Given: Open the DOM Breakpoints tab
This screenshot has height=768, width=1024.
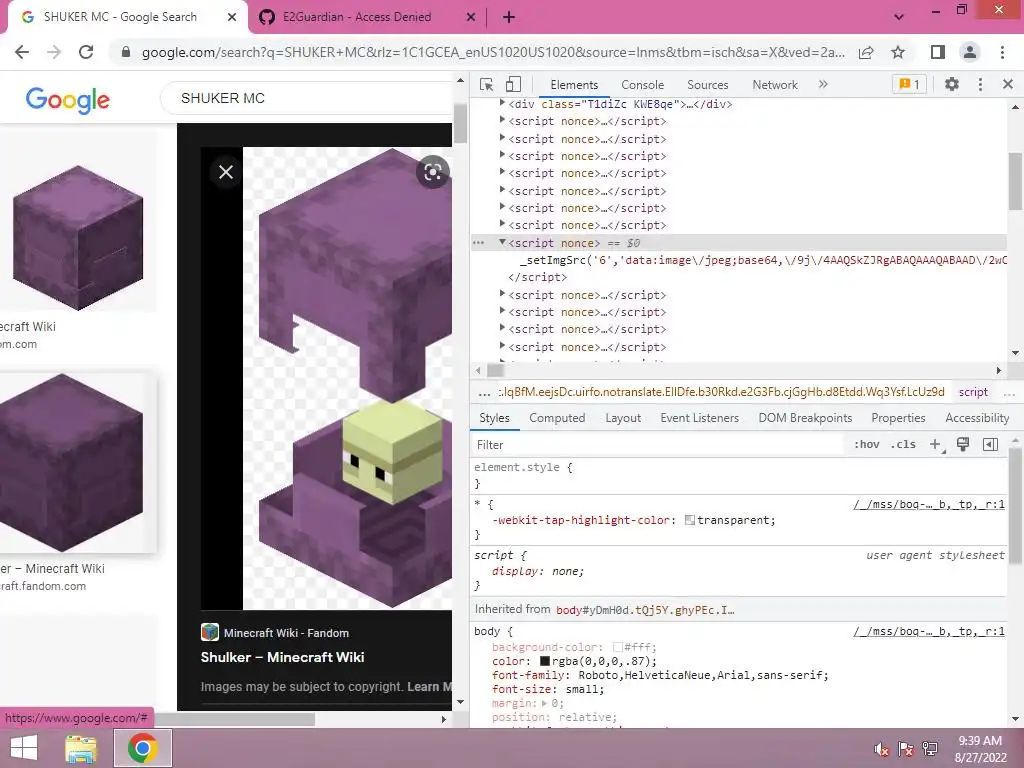Looking at the screenshot, I should tap(805, 418).
